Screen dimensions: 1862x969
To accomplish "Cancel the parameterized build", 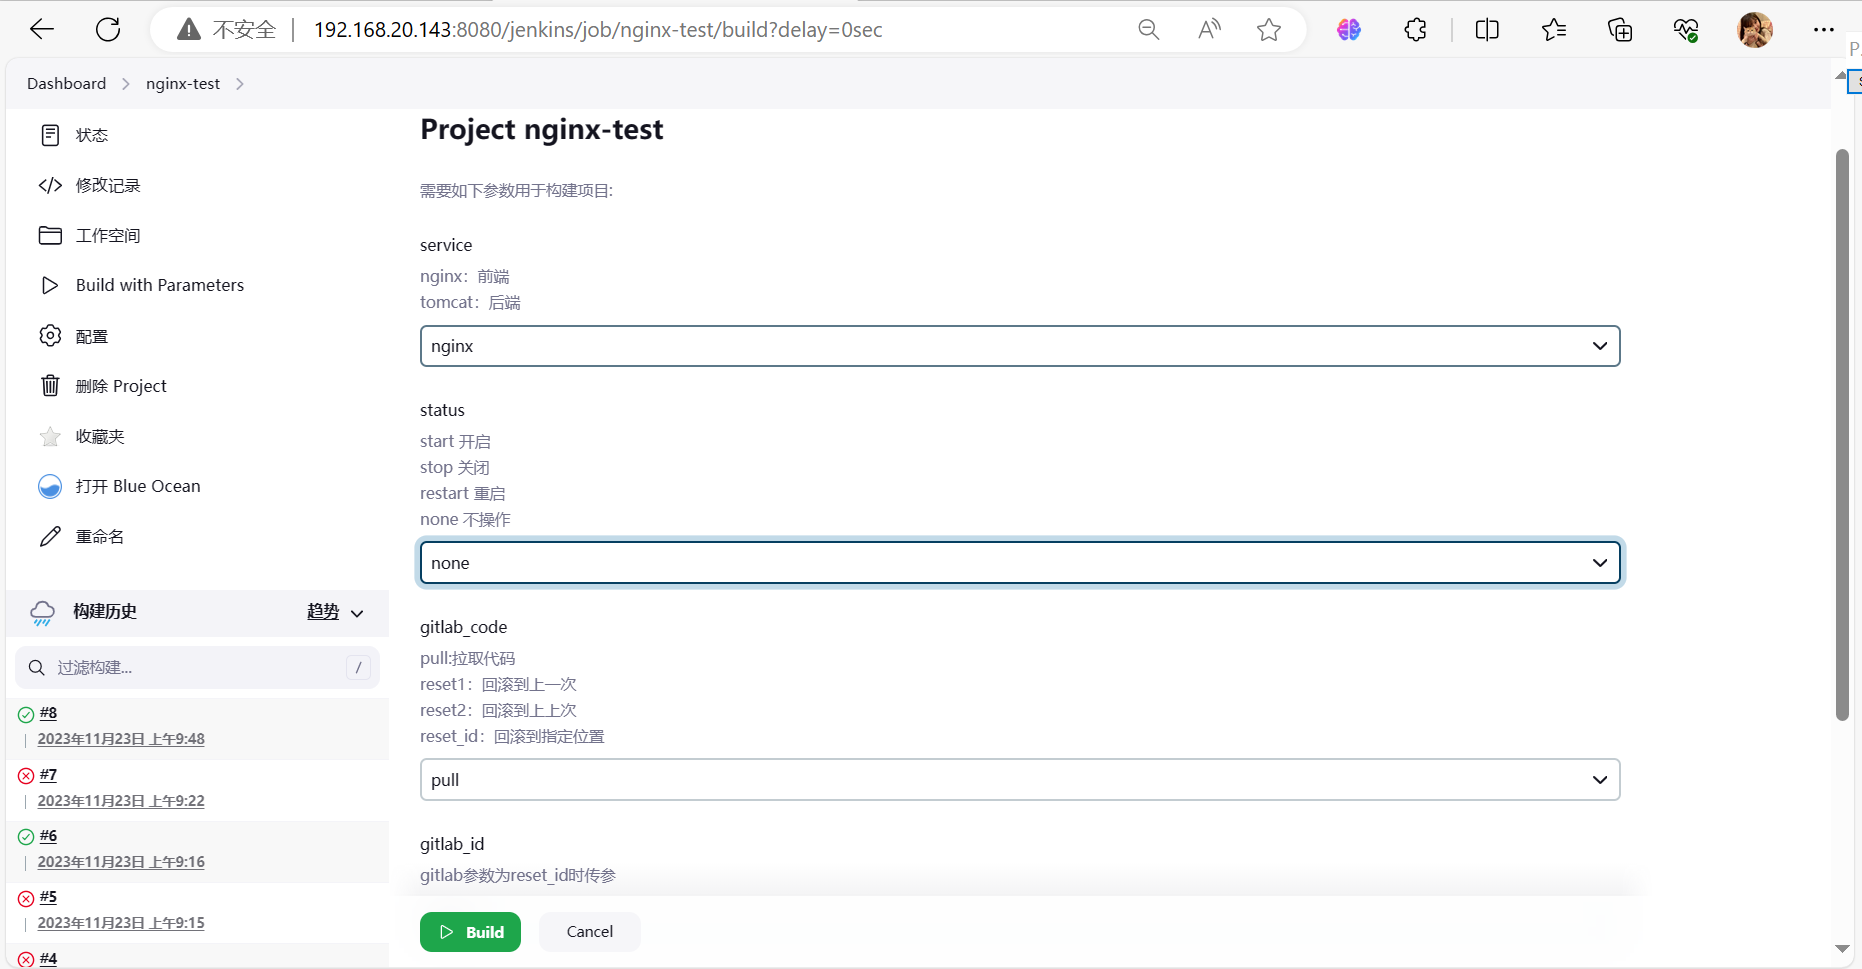I will tap(590, 932).
